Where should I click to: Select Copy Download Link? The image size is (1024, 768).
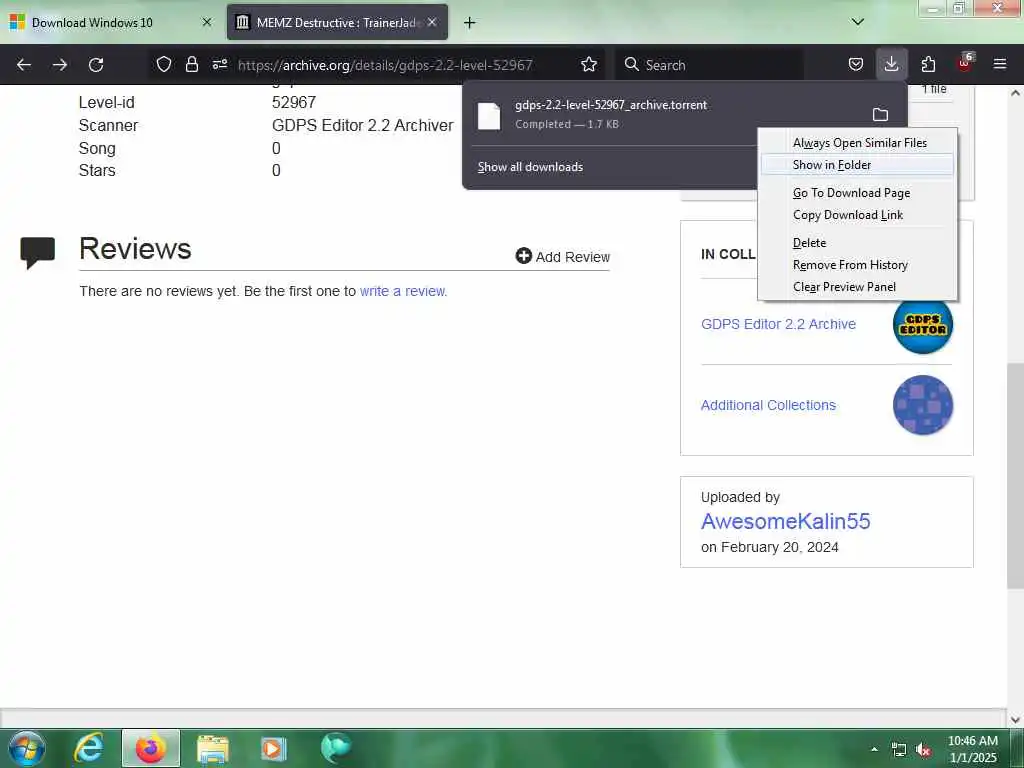pyautogui.click(x=857, y=216)
